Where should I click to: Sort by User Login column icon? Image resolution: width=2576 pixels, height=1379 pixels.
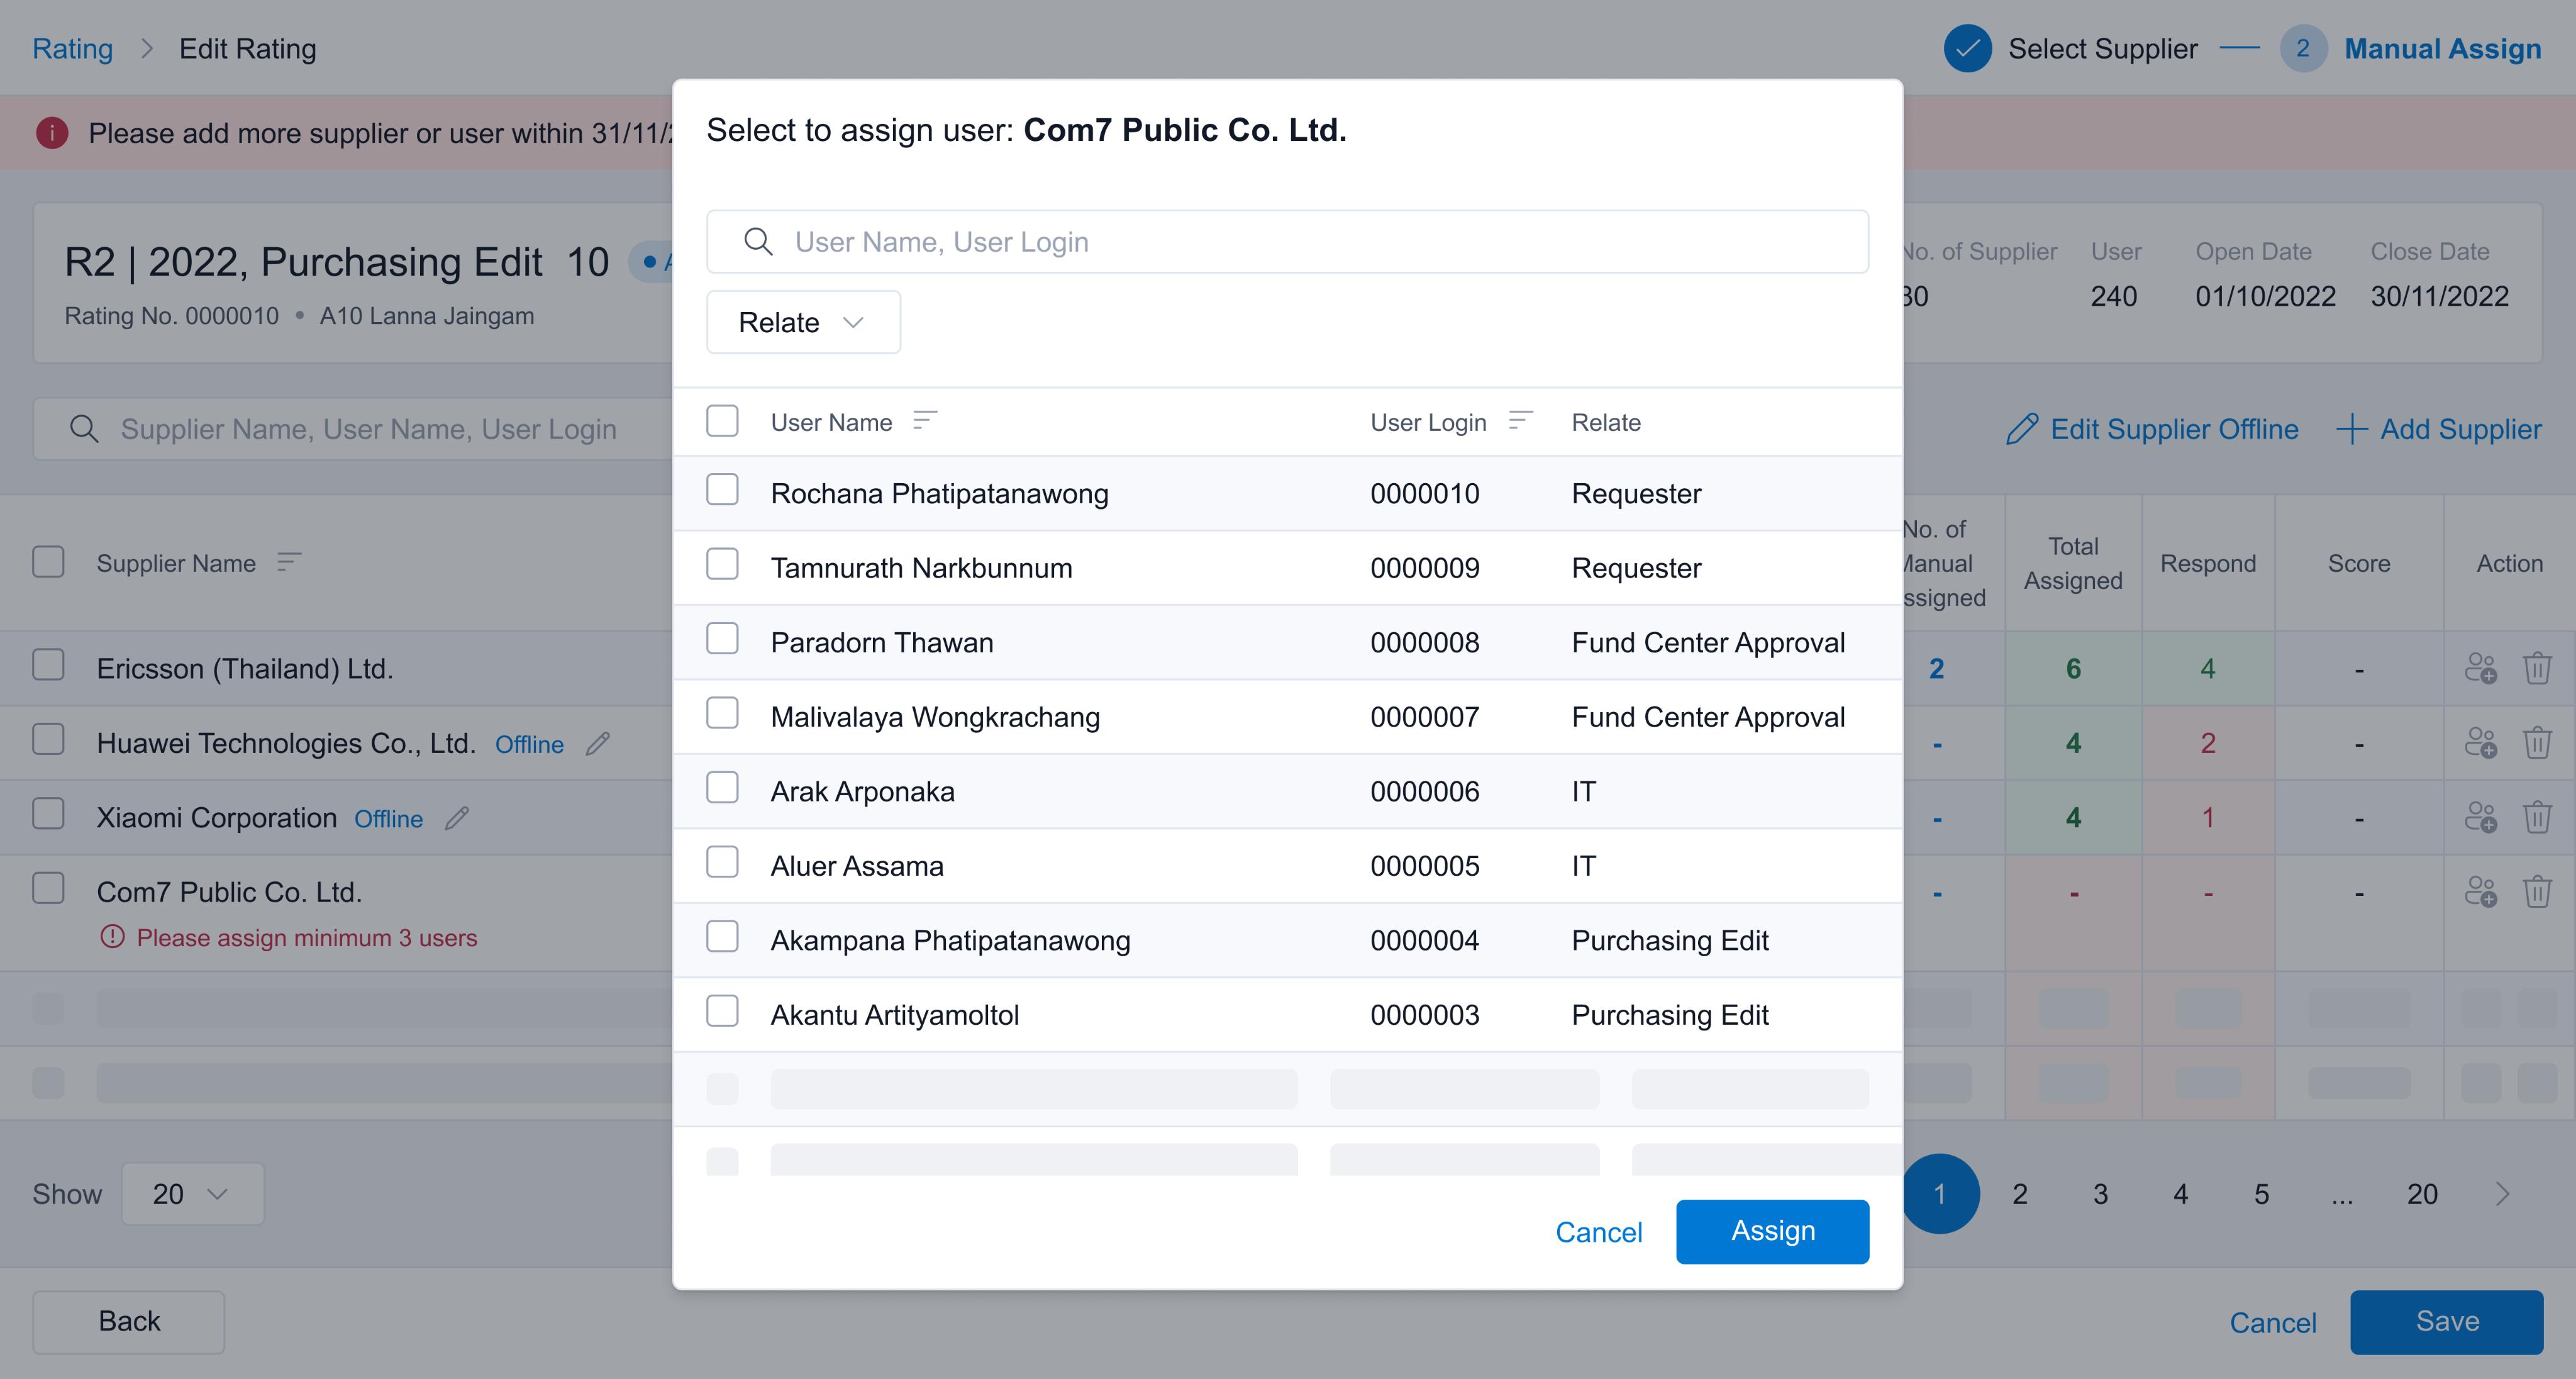1520,422
